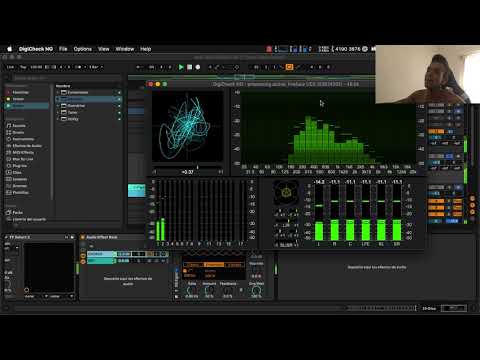480x360 pixels.
Task: Open the Plug-ins browser category
Action: click(17, 166)
